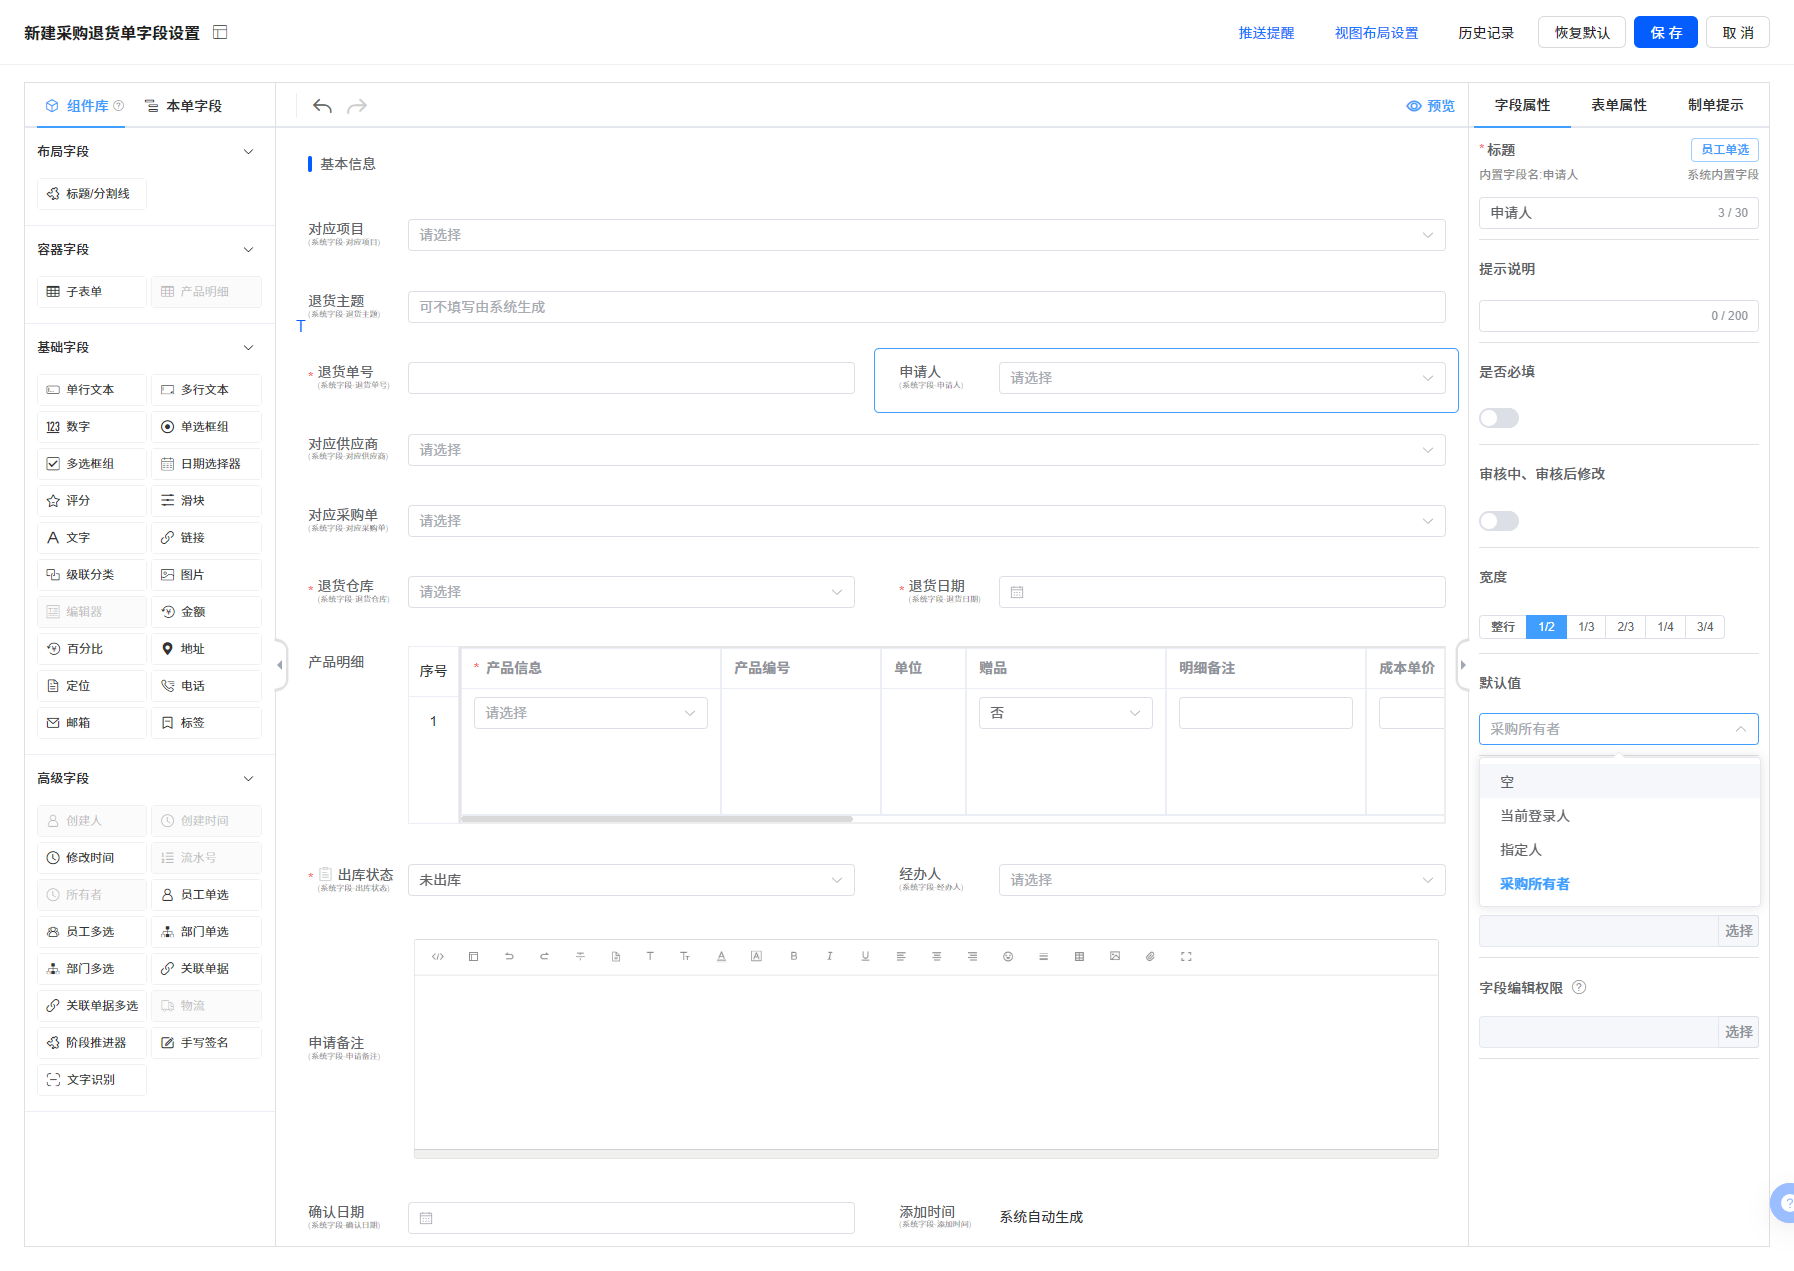
Task: Click the help icon beside 字段编辑权限
Action: pyautogui.click(x=1579, y=988)
